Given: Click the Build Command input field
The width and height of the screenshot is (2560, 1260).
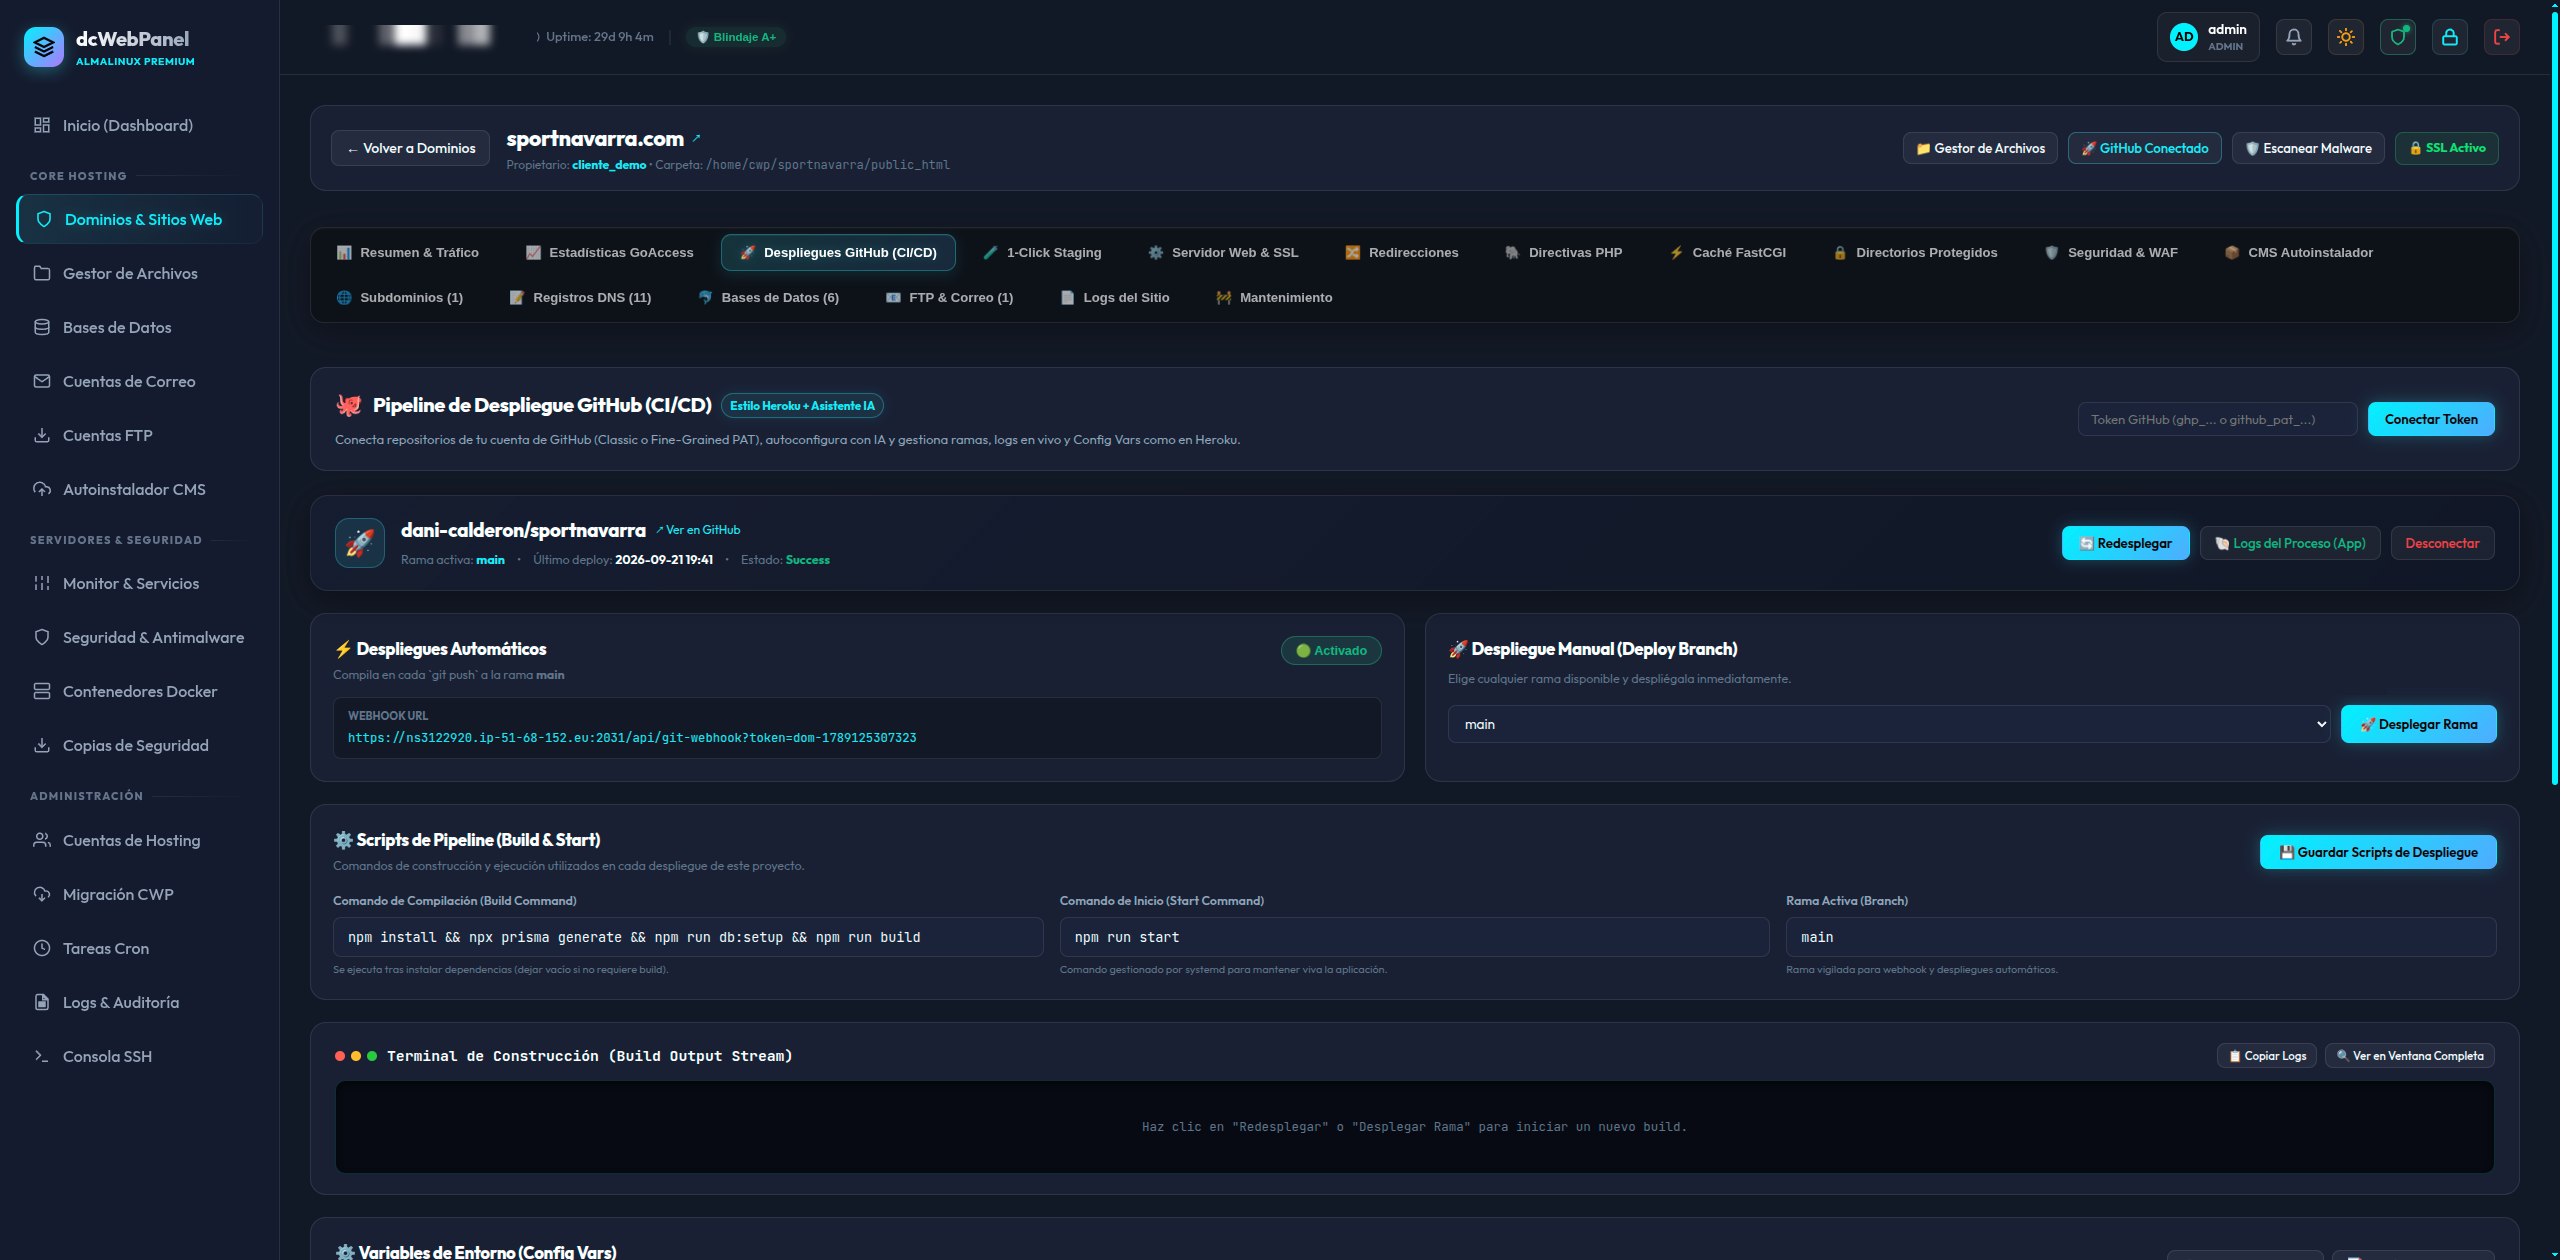Looking at the screenshot, I should click(x=688, y=937).
